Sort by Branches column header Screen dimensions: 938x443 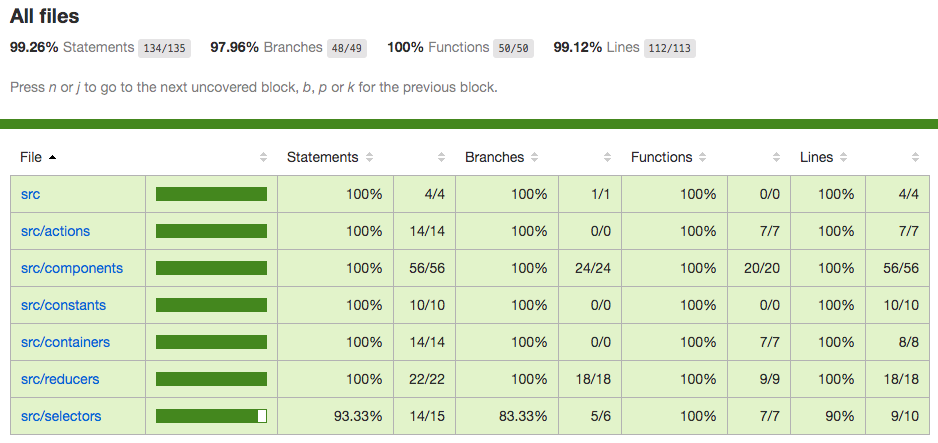click(494, 157)
